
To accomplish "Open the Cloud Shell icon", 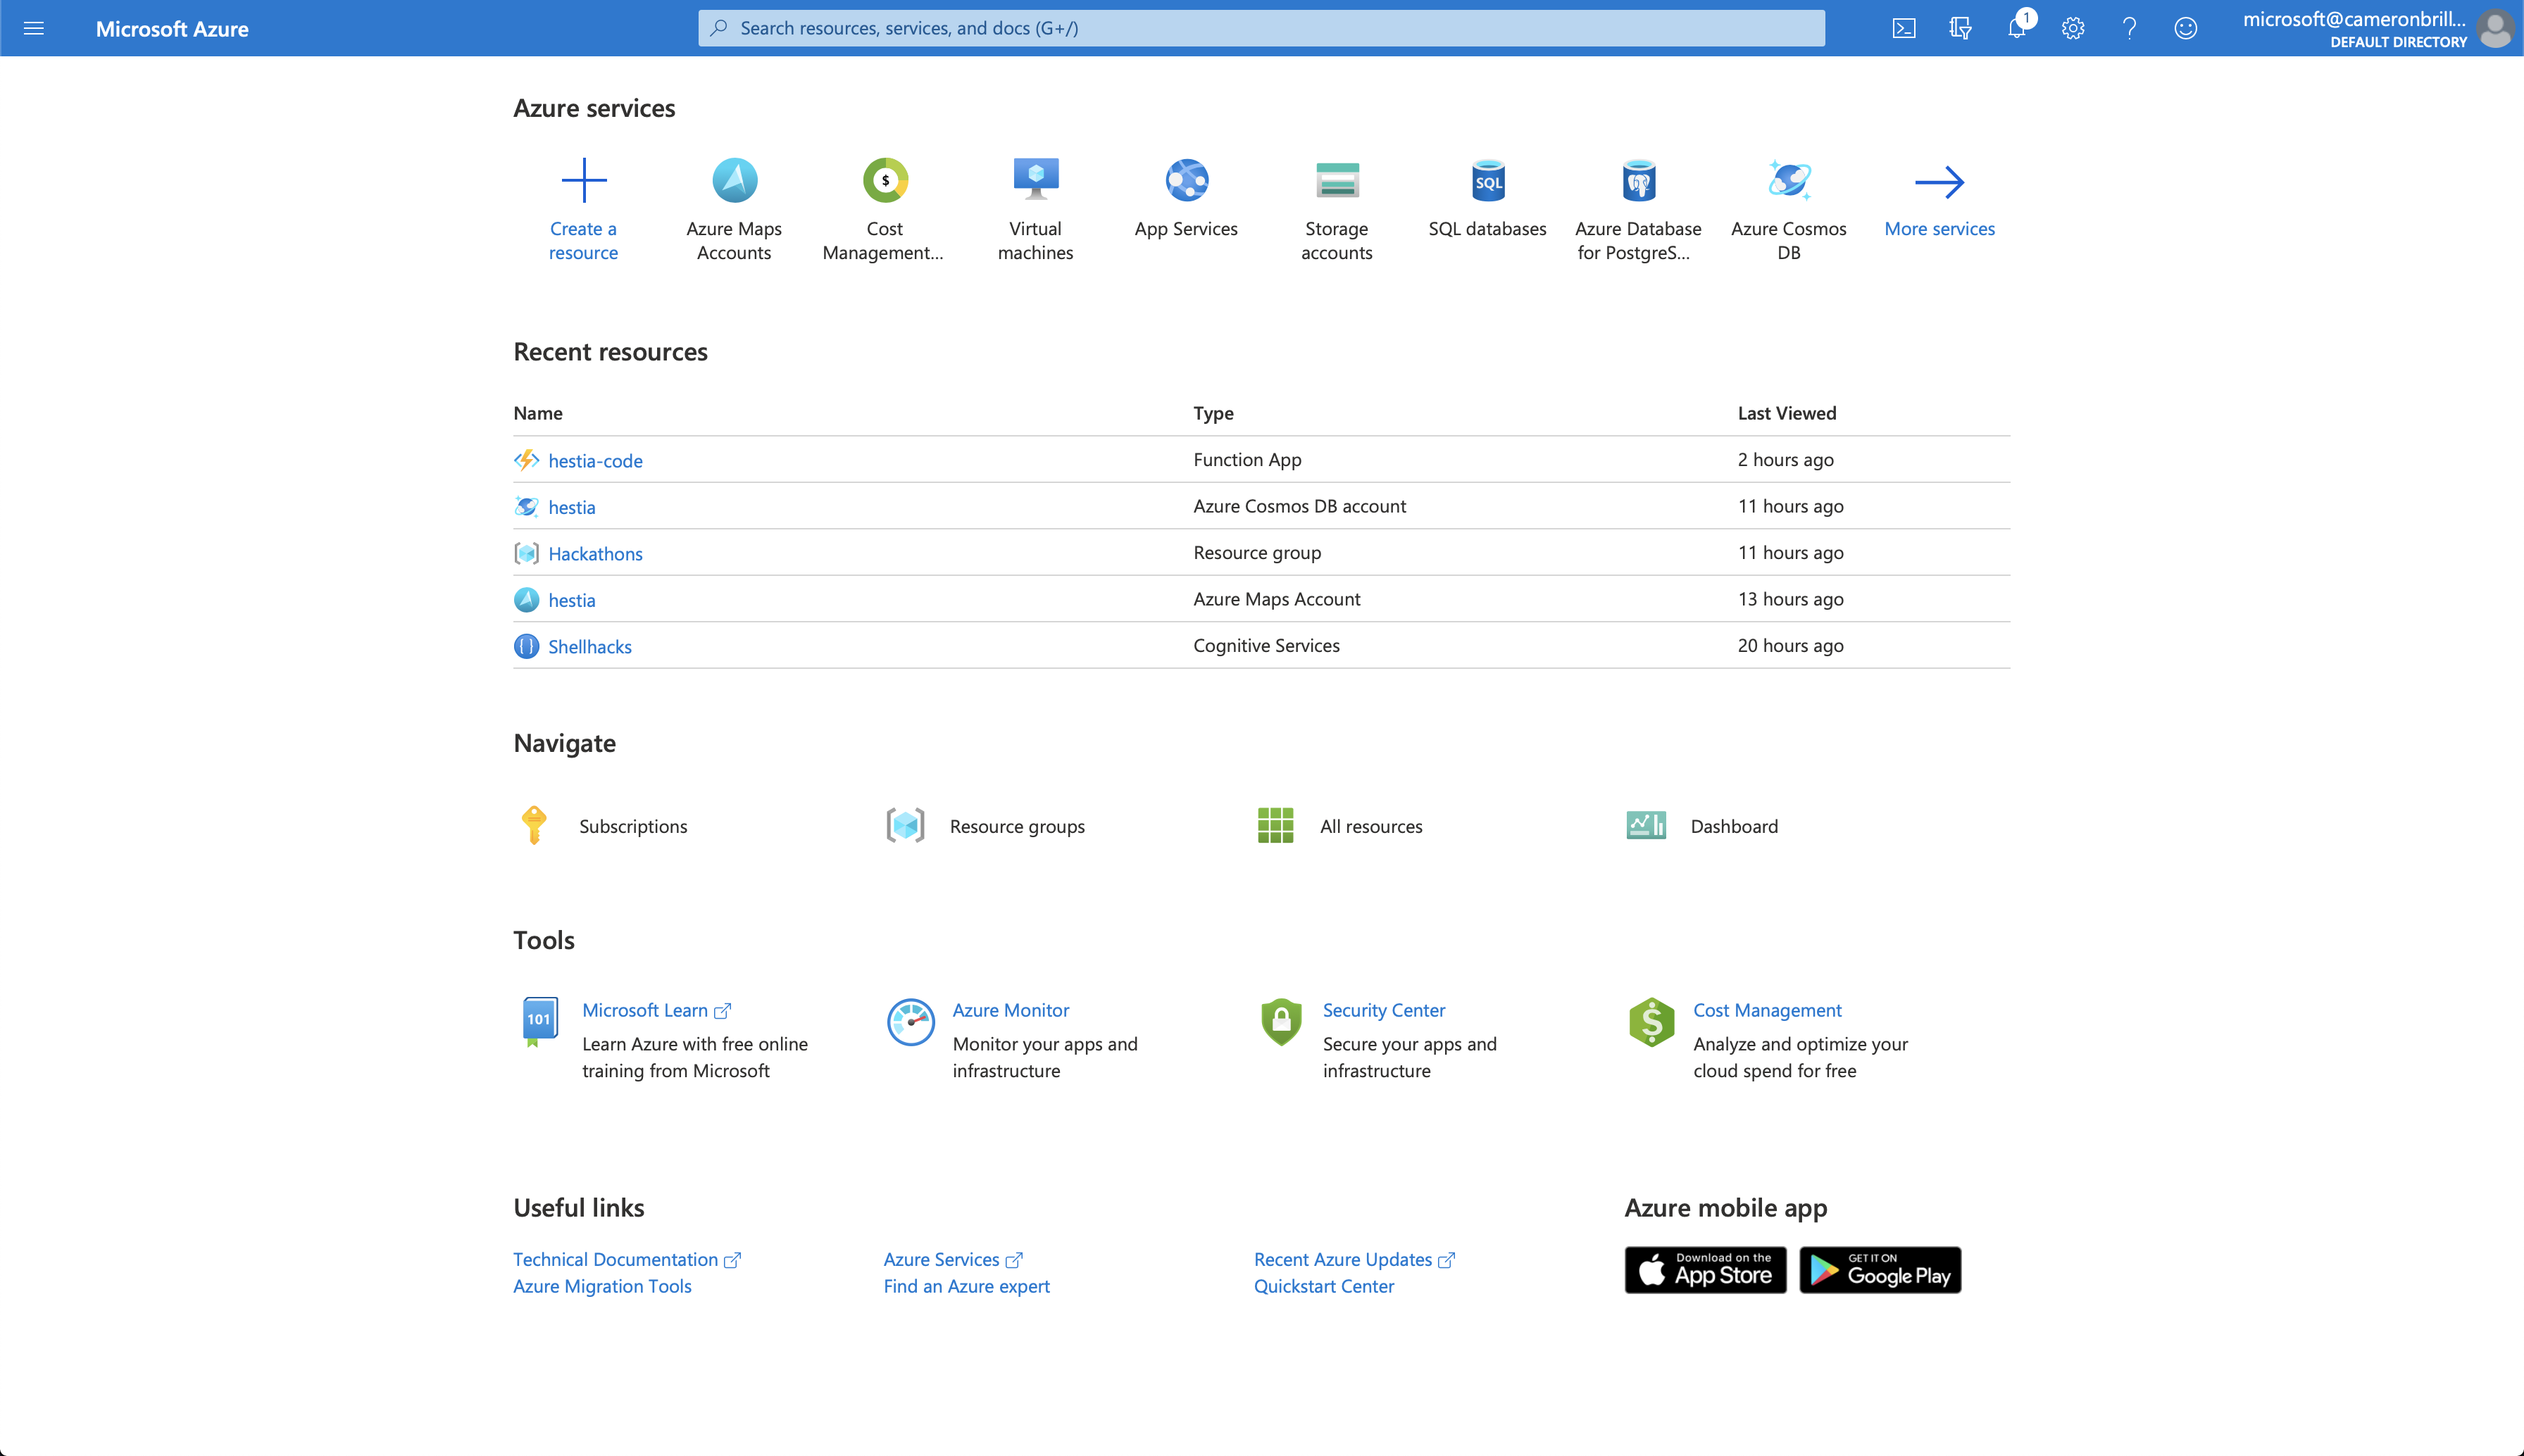I will point(1904,28).
